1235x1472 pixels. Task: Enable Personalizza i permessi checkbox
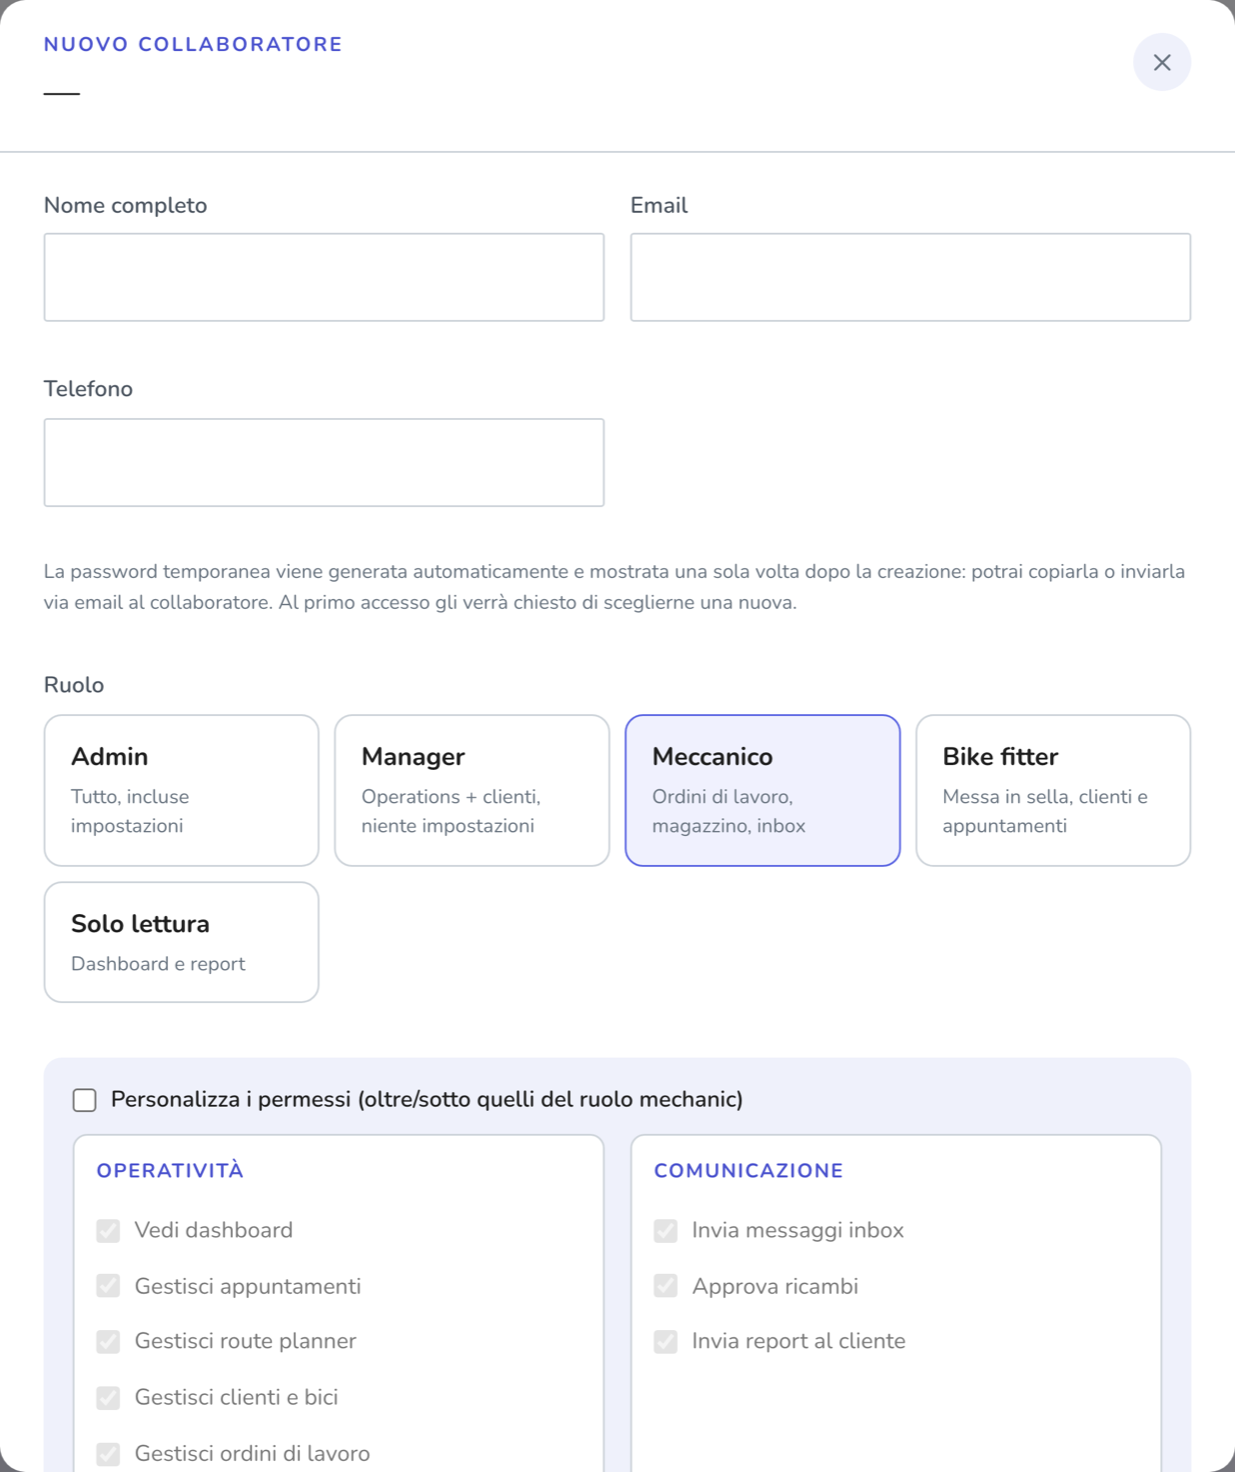(85, 1100)
